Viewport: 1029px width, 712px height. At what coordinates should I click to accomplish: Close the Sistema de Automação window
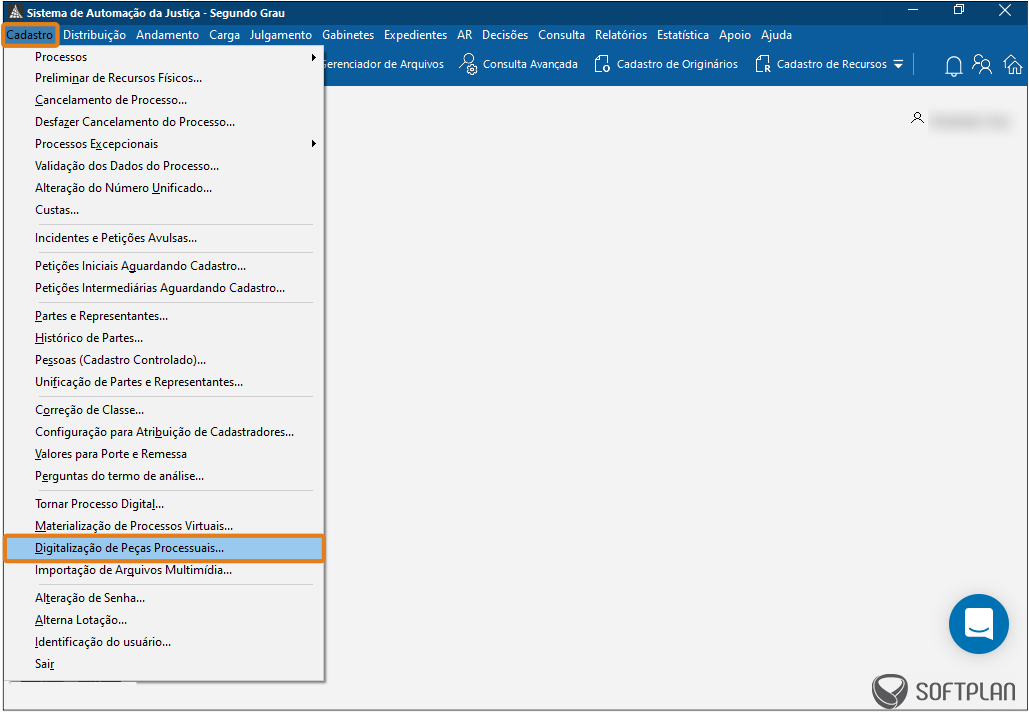pos(1005,10)
